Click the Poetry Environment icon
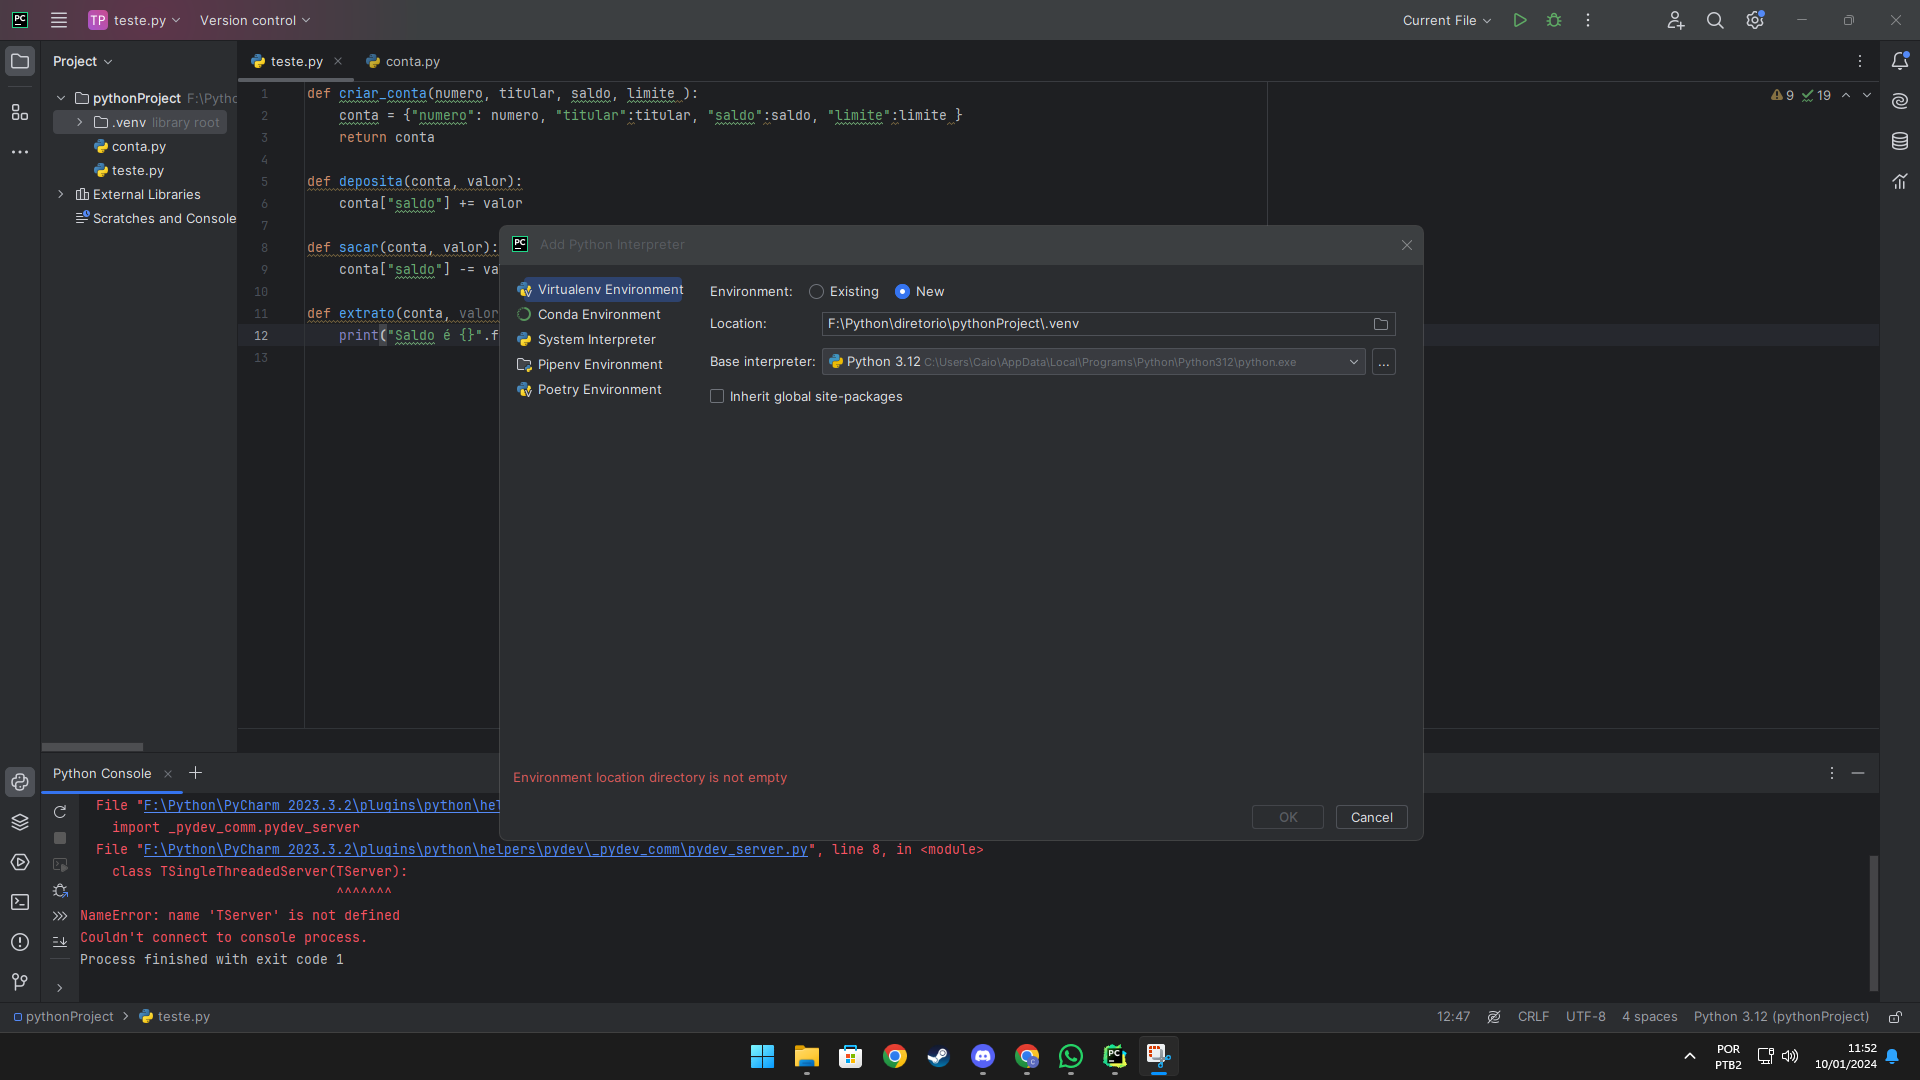 tap(524, 390)
